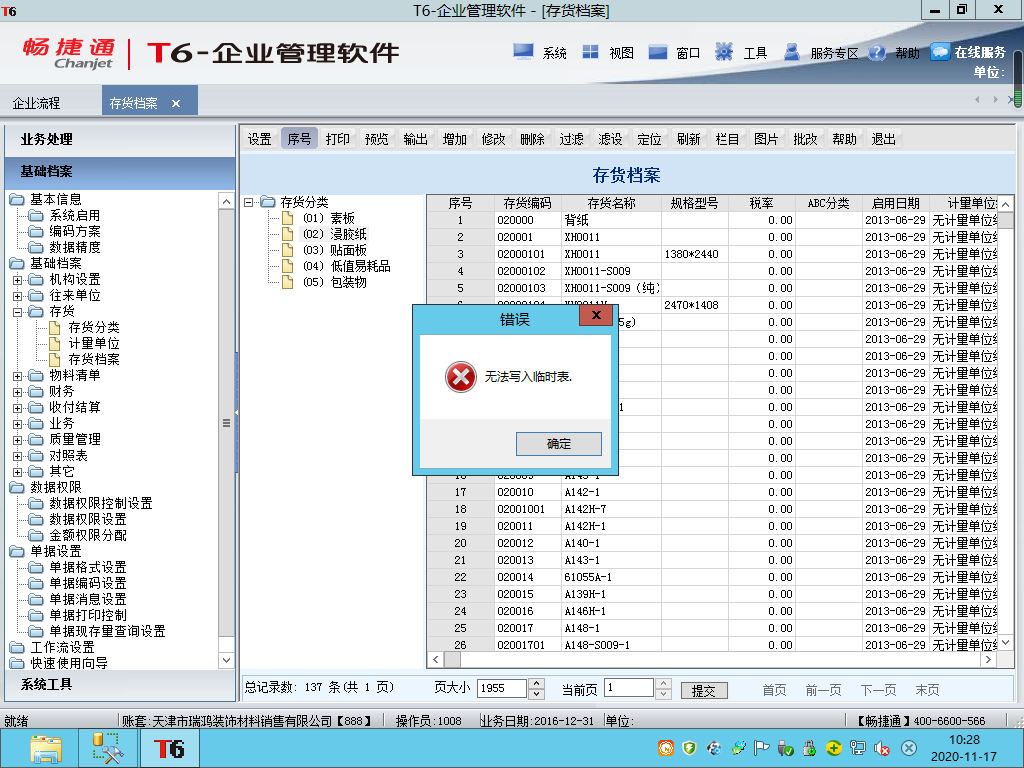This screenshot has height=768, width=1024.
Task: Click the 启用日期 column header
Action: click(895, 203)
